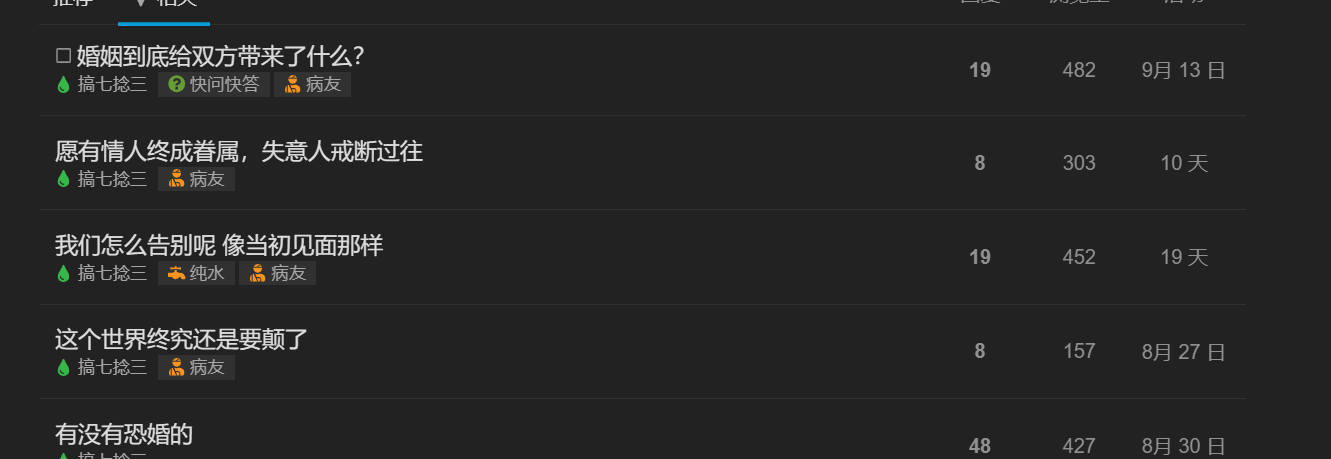
Task: Open topic 我们怎么告别呢 像当初见面那样
Action: pyautogui.click(x=219, y=245)
